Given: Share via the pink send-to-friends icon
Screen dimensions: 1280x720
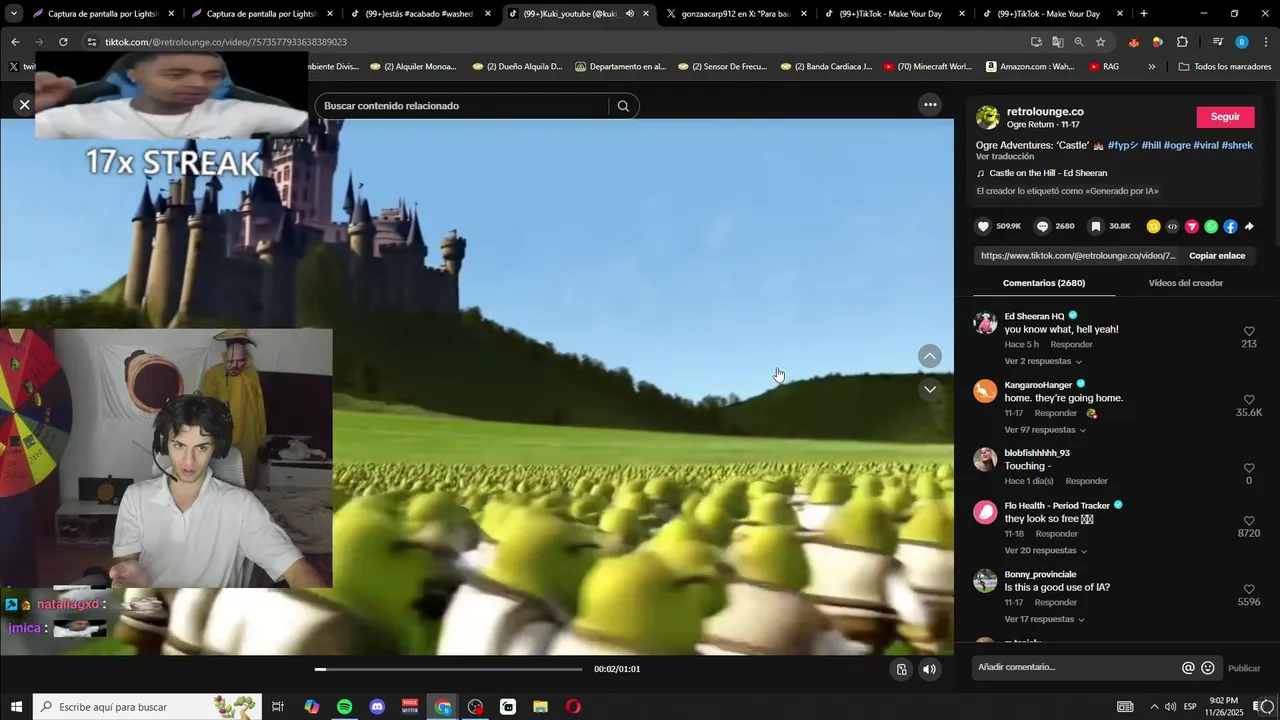Looking at the screenshot, I should coord(1191,227).
